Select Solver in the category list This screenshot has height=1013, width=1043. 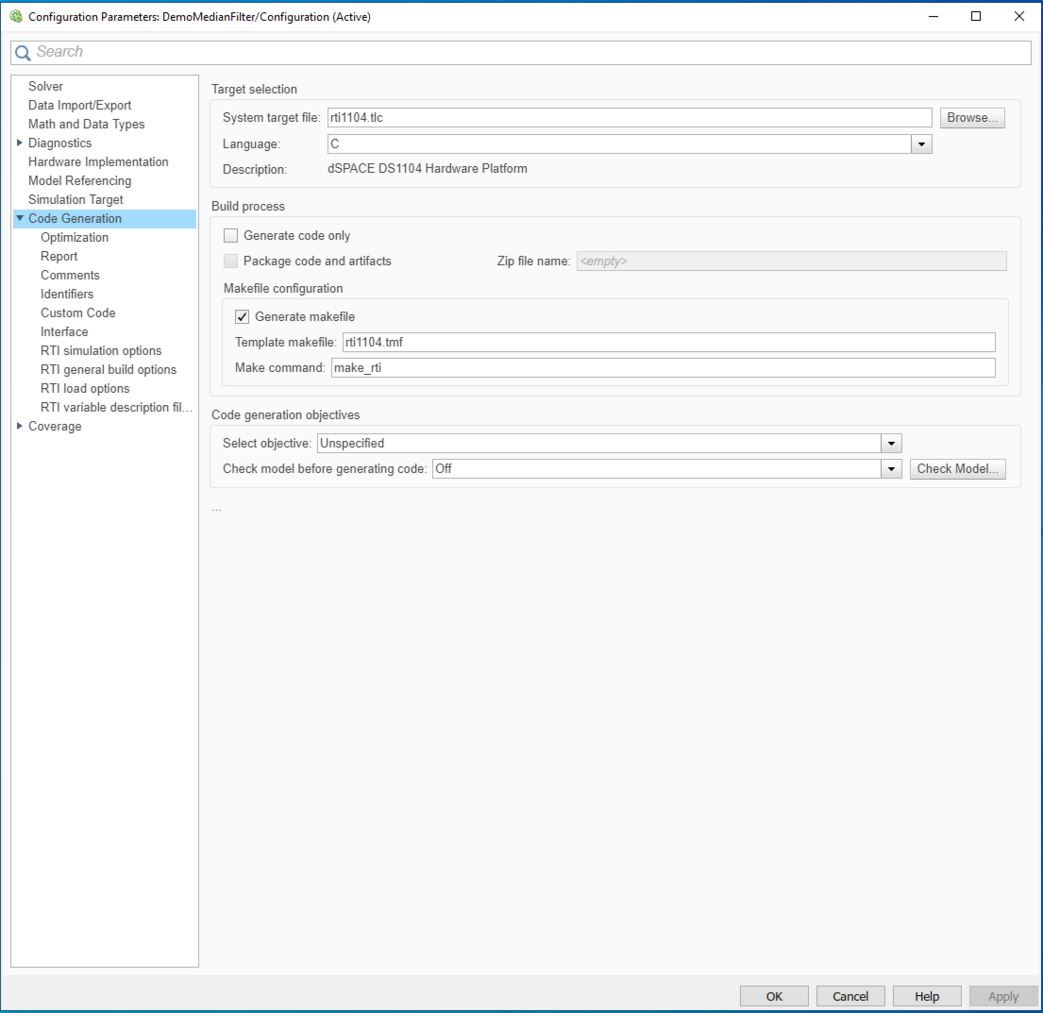[46, 87]
